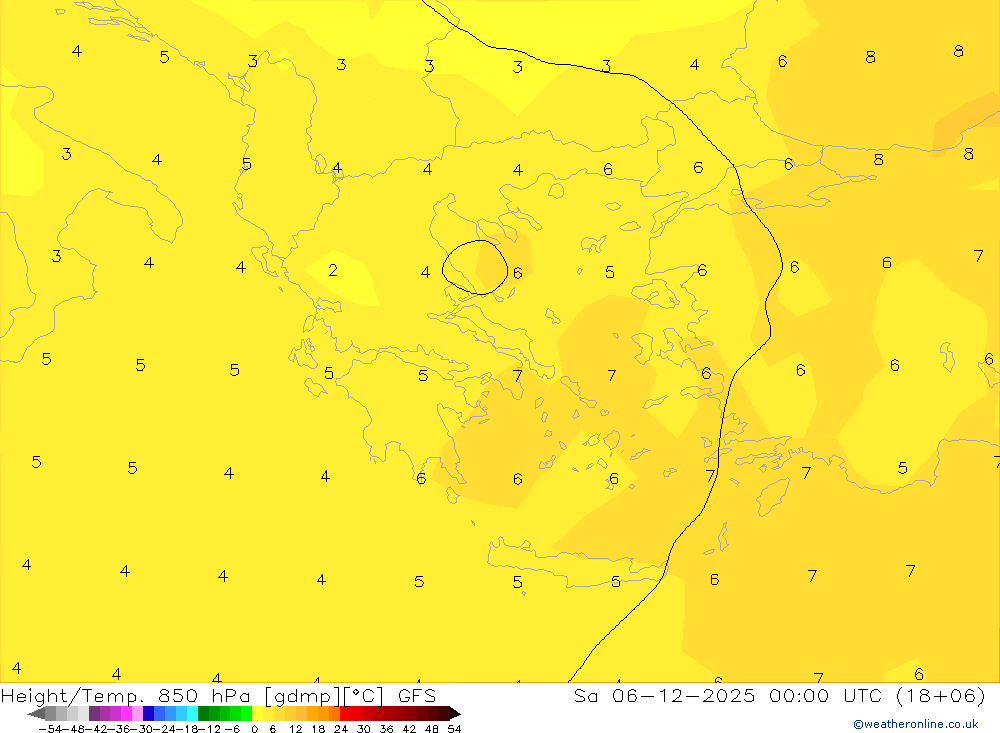Pick the light pink legend swatch
The image size is (1000, 733).
click(x=137, y=713)
